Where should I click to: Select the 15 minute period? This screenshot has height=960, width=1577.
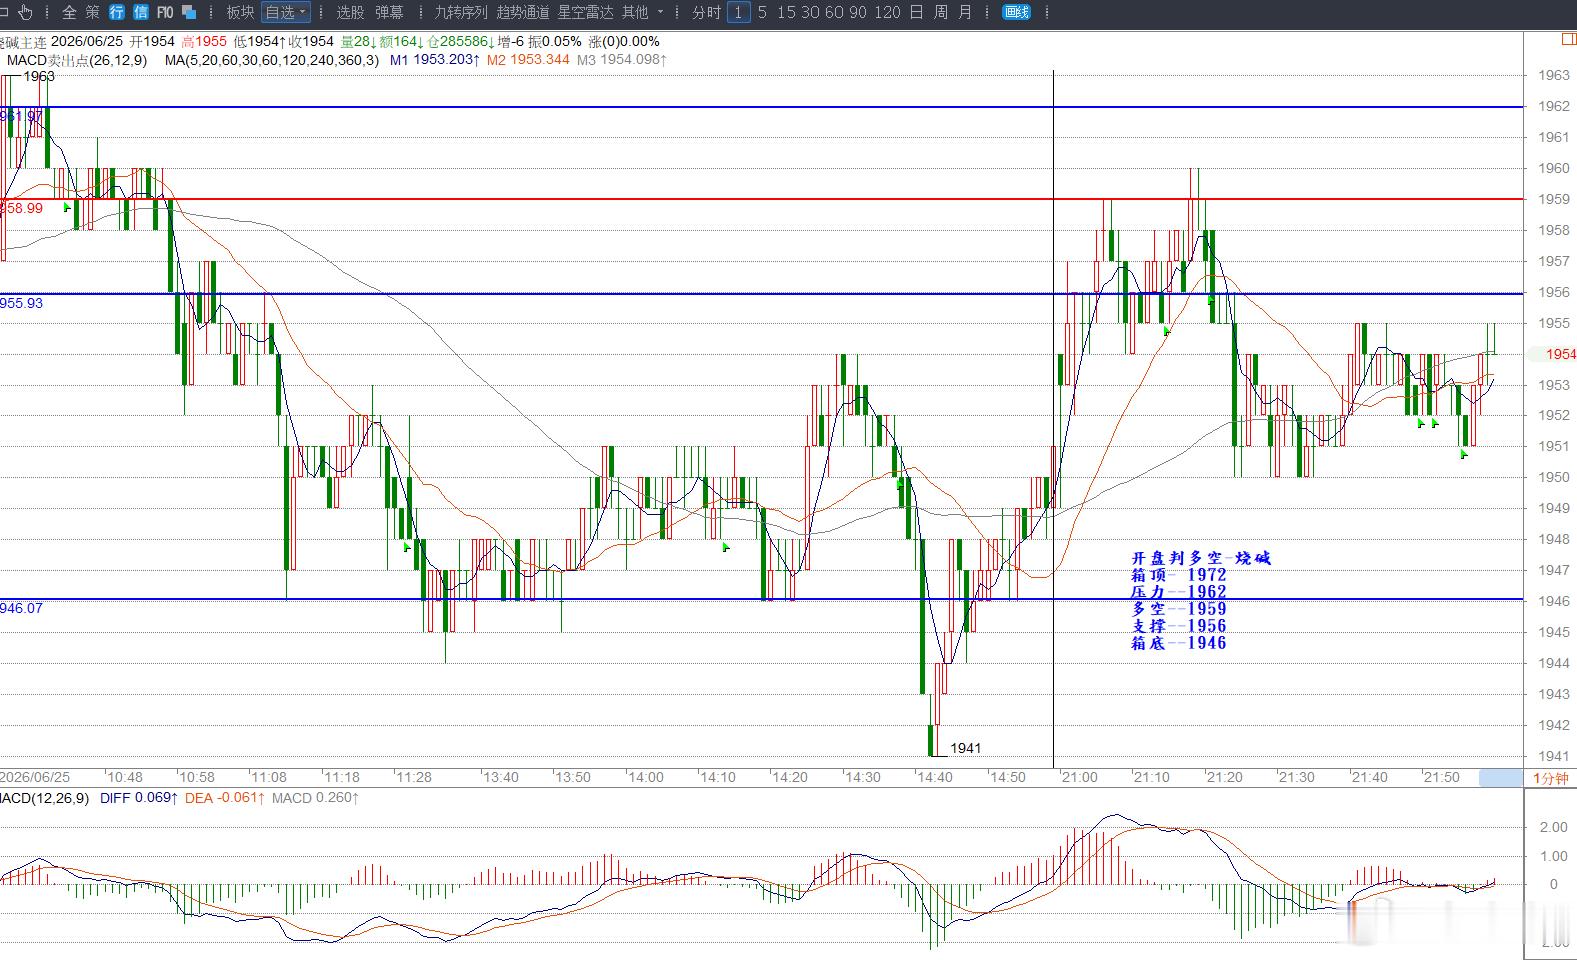[x=786, y=12]
